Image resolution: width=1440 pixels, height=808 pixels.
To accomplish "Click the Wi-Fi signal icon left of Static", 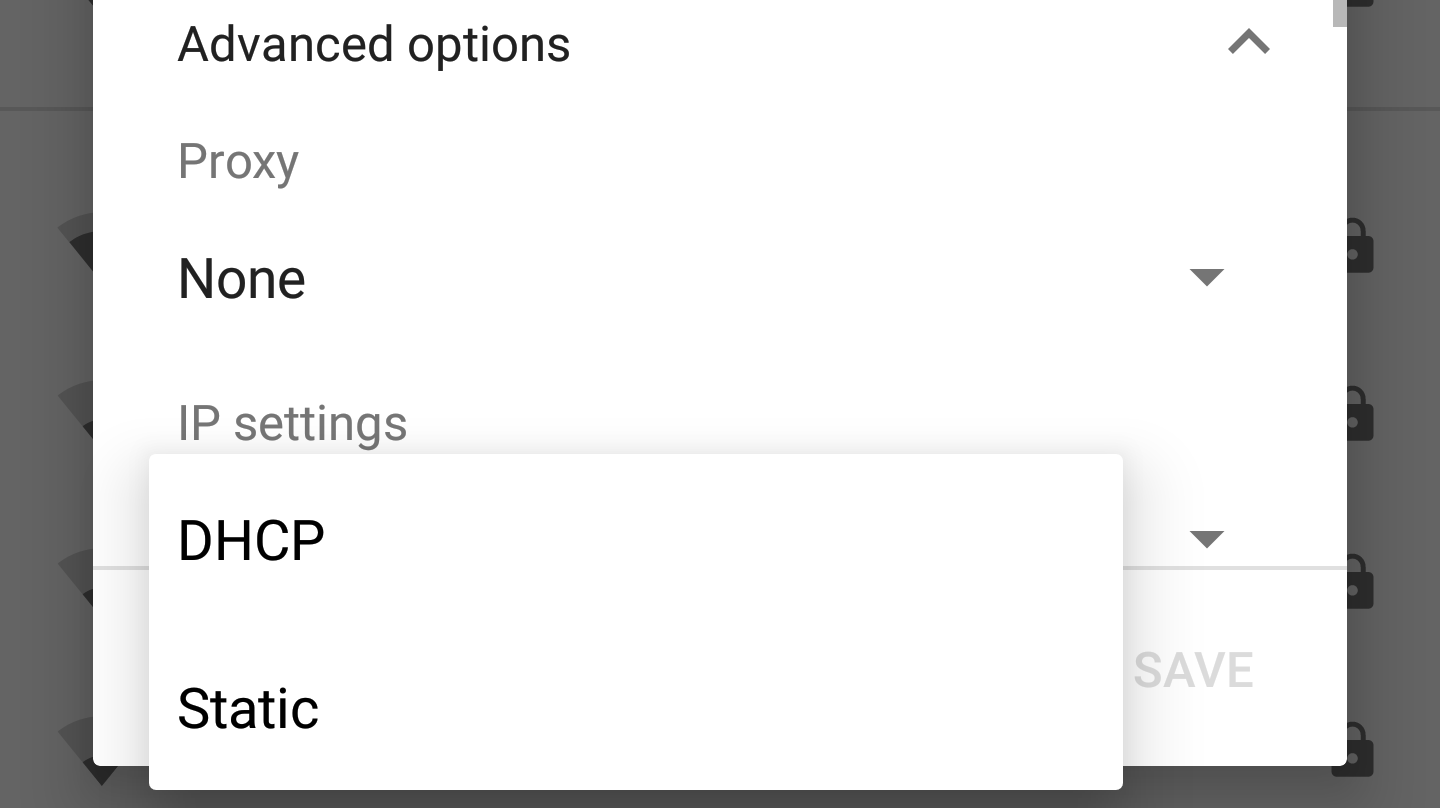I will (x=76, y=748).
